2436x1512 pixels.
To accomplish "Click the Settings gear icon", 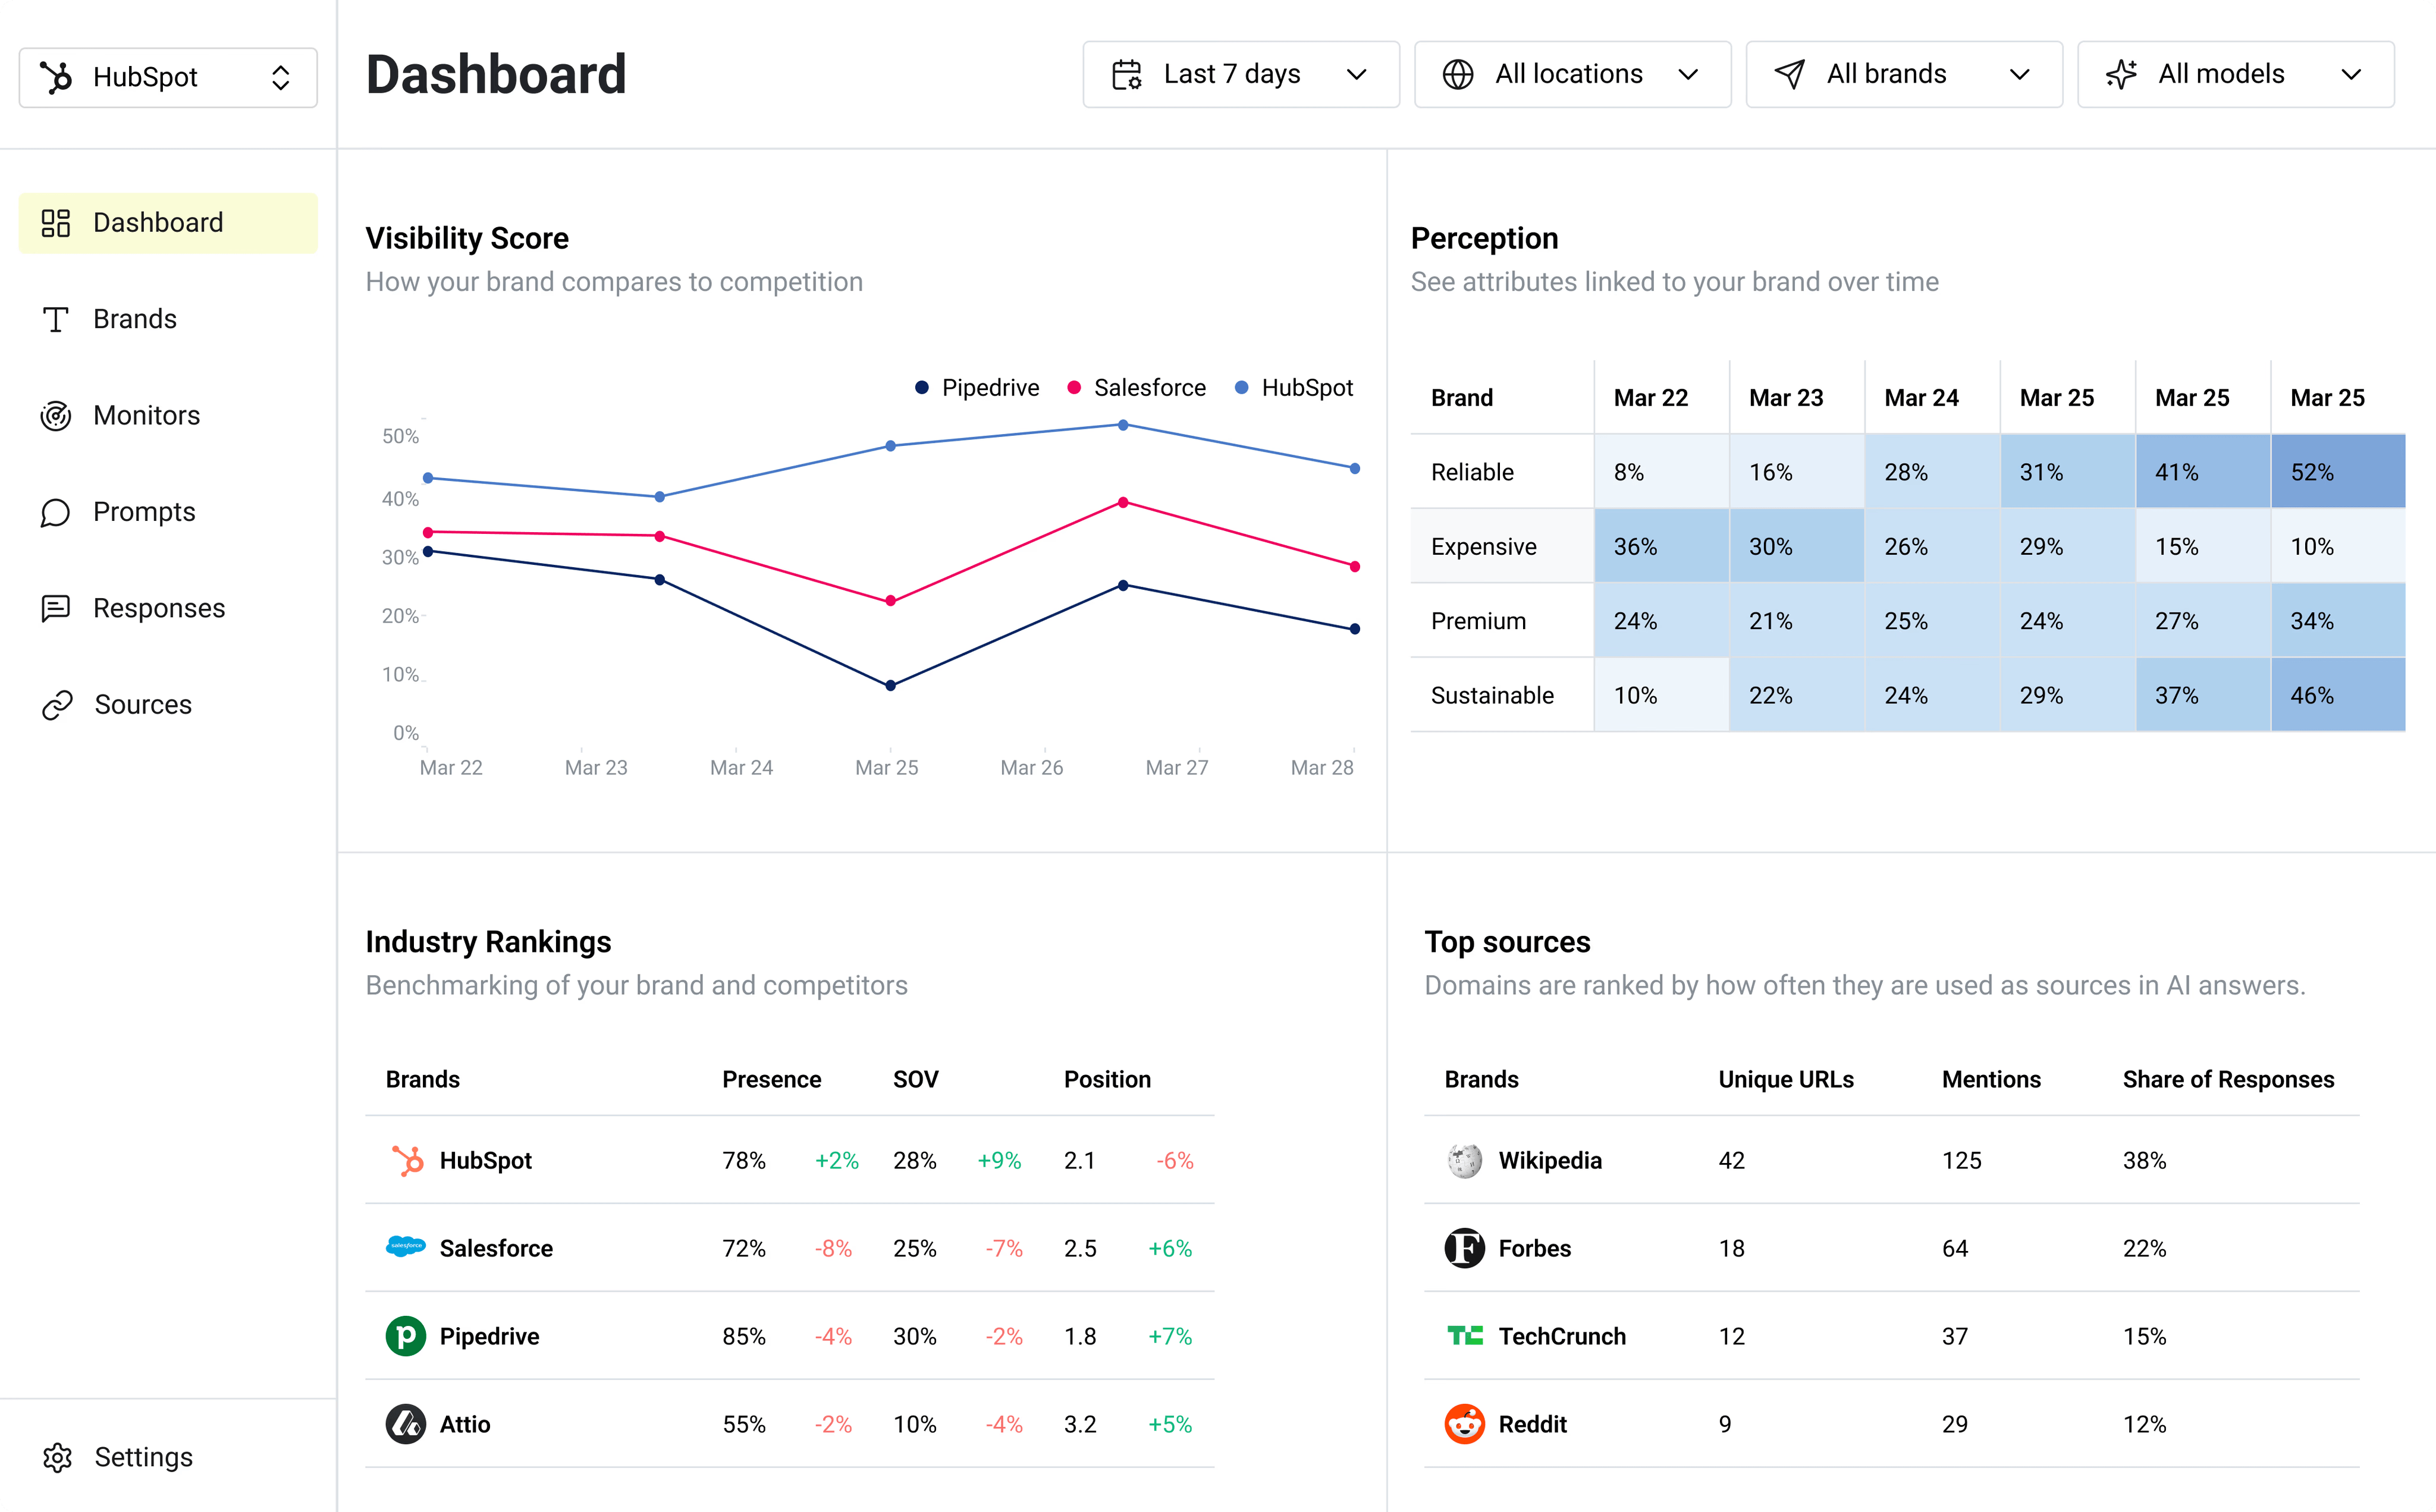I will tap(57, 1457).
